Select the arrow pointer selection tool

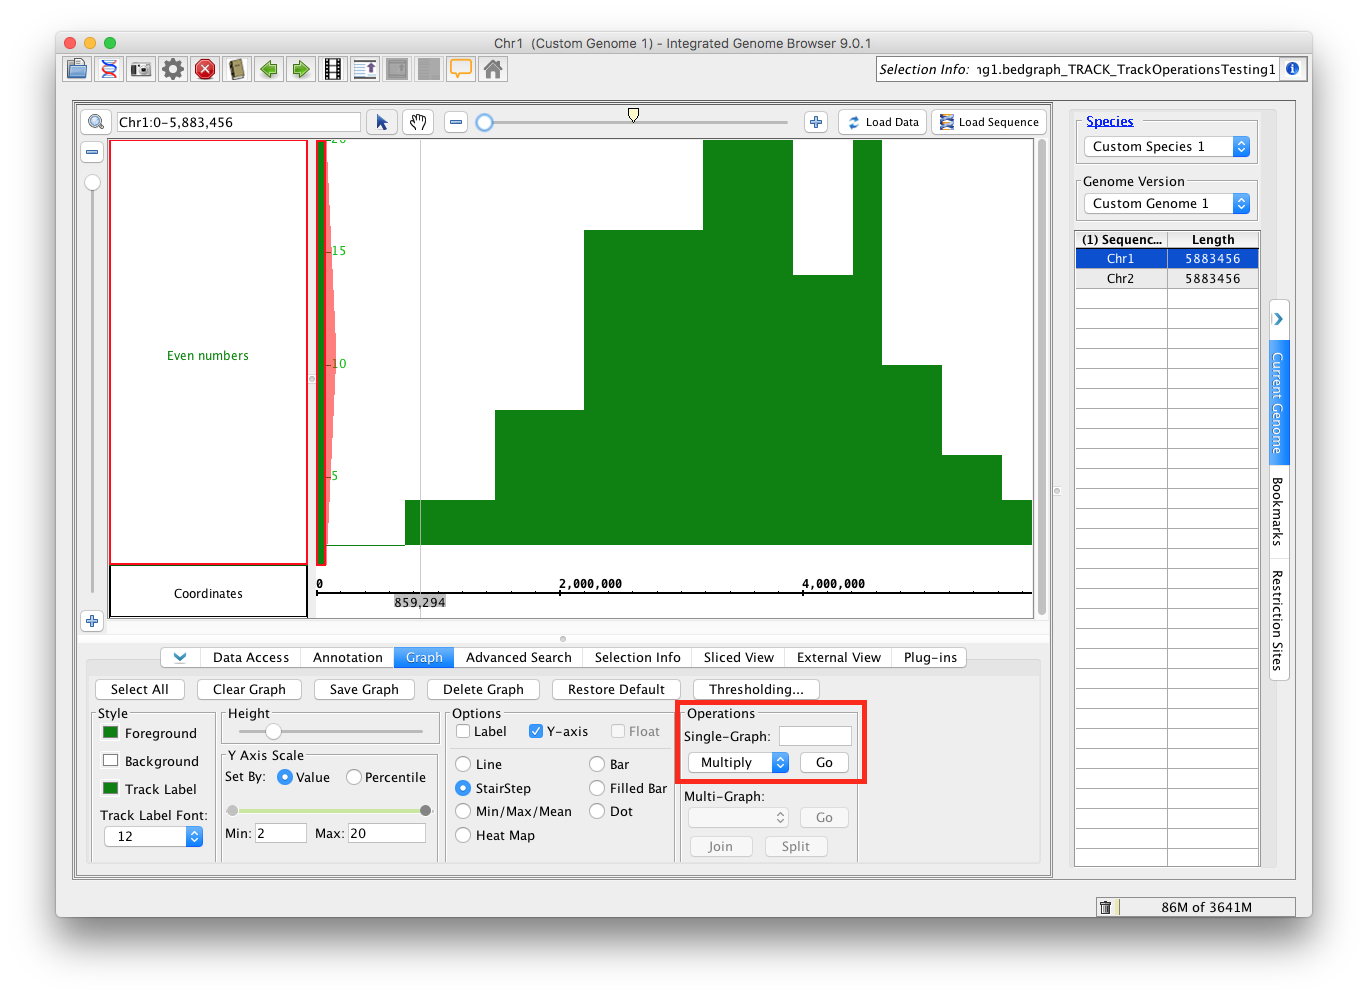(x=382, y=122)
